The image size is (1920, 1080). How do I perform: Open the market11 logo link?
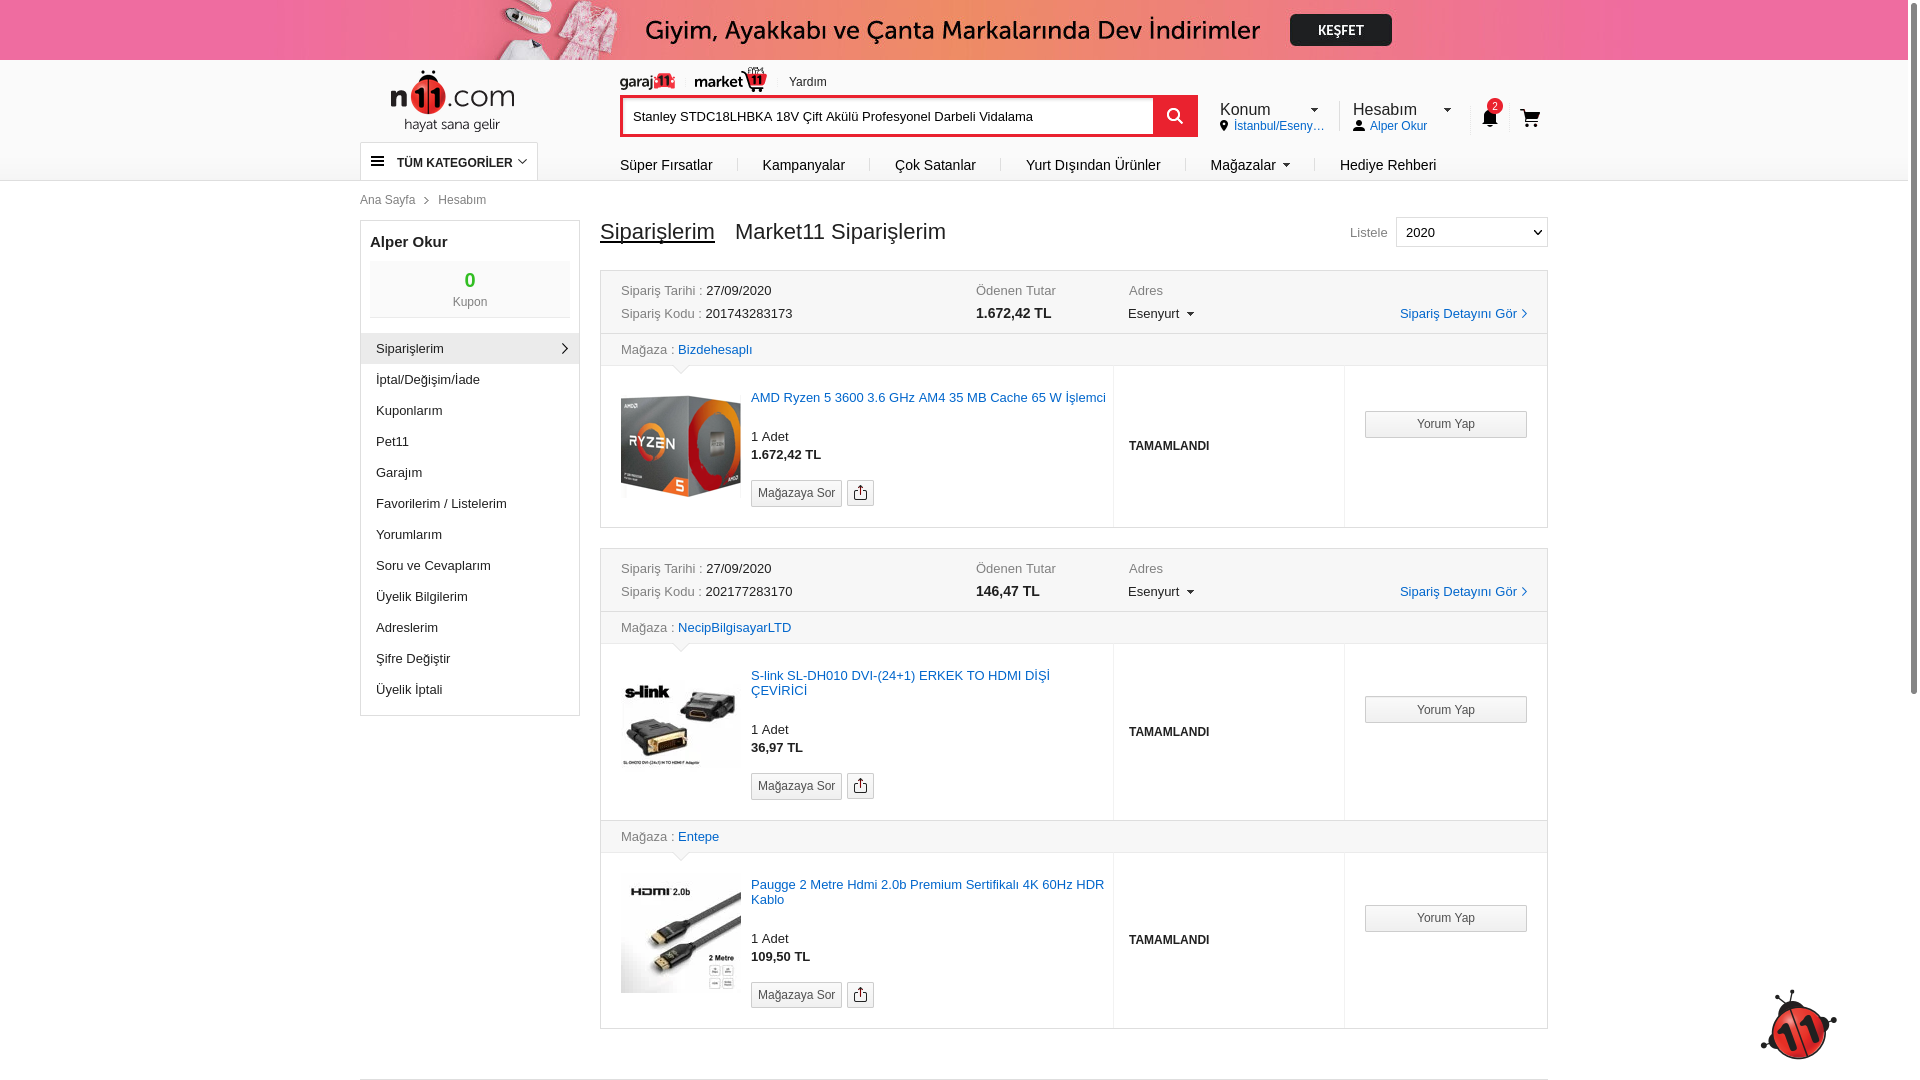731,80
